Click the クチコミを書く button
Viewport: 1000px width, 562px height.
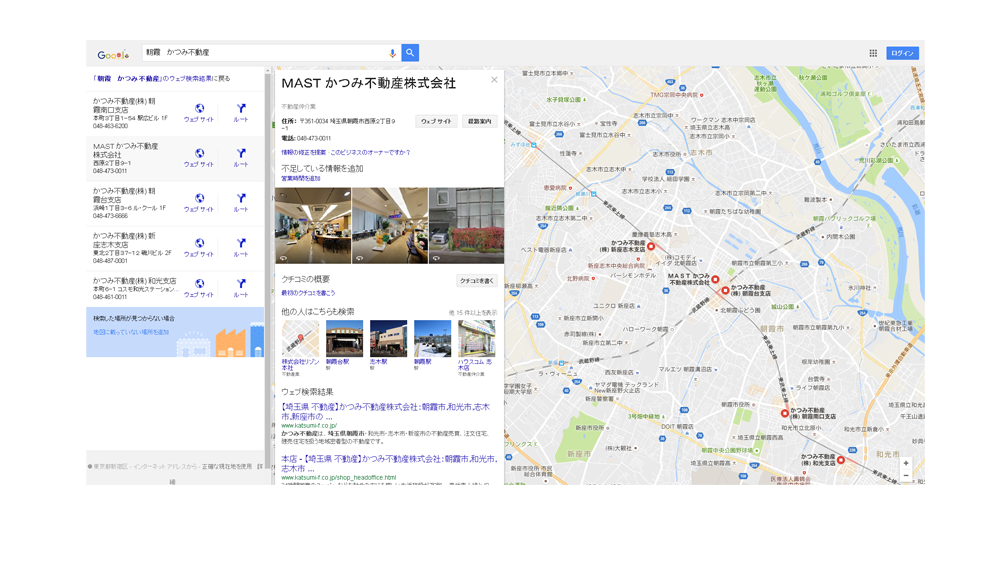pyautogui.click(x=476, y=281)
